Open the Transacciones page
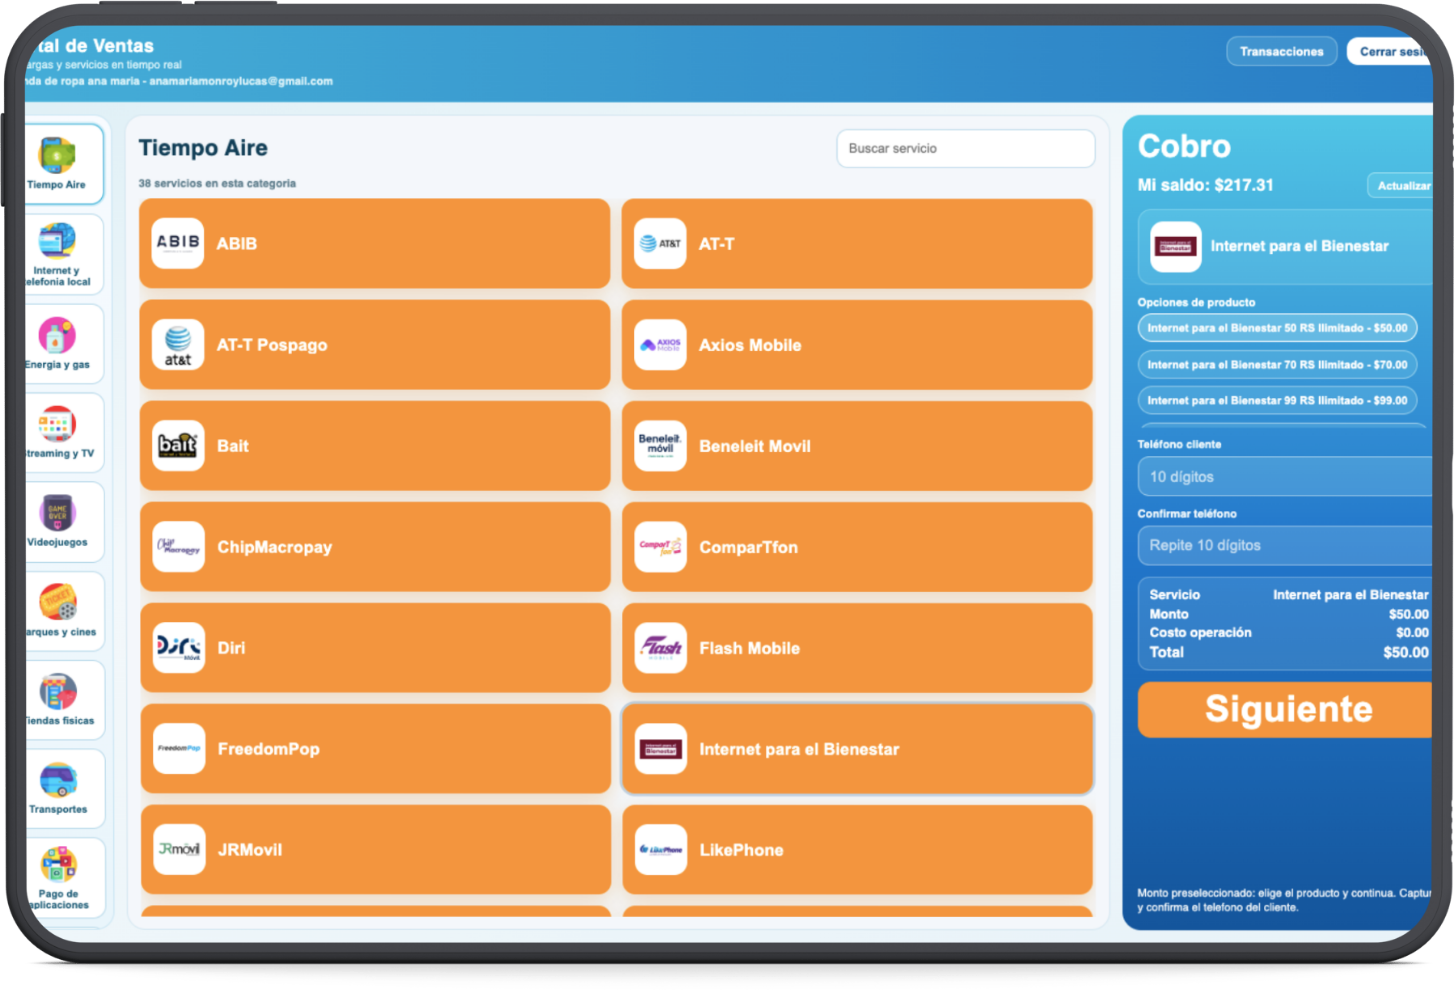 1281,51
